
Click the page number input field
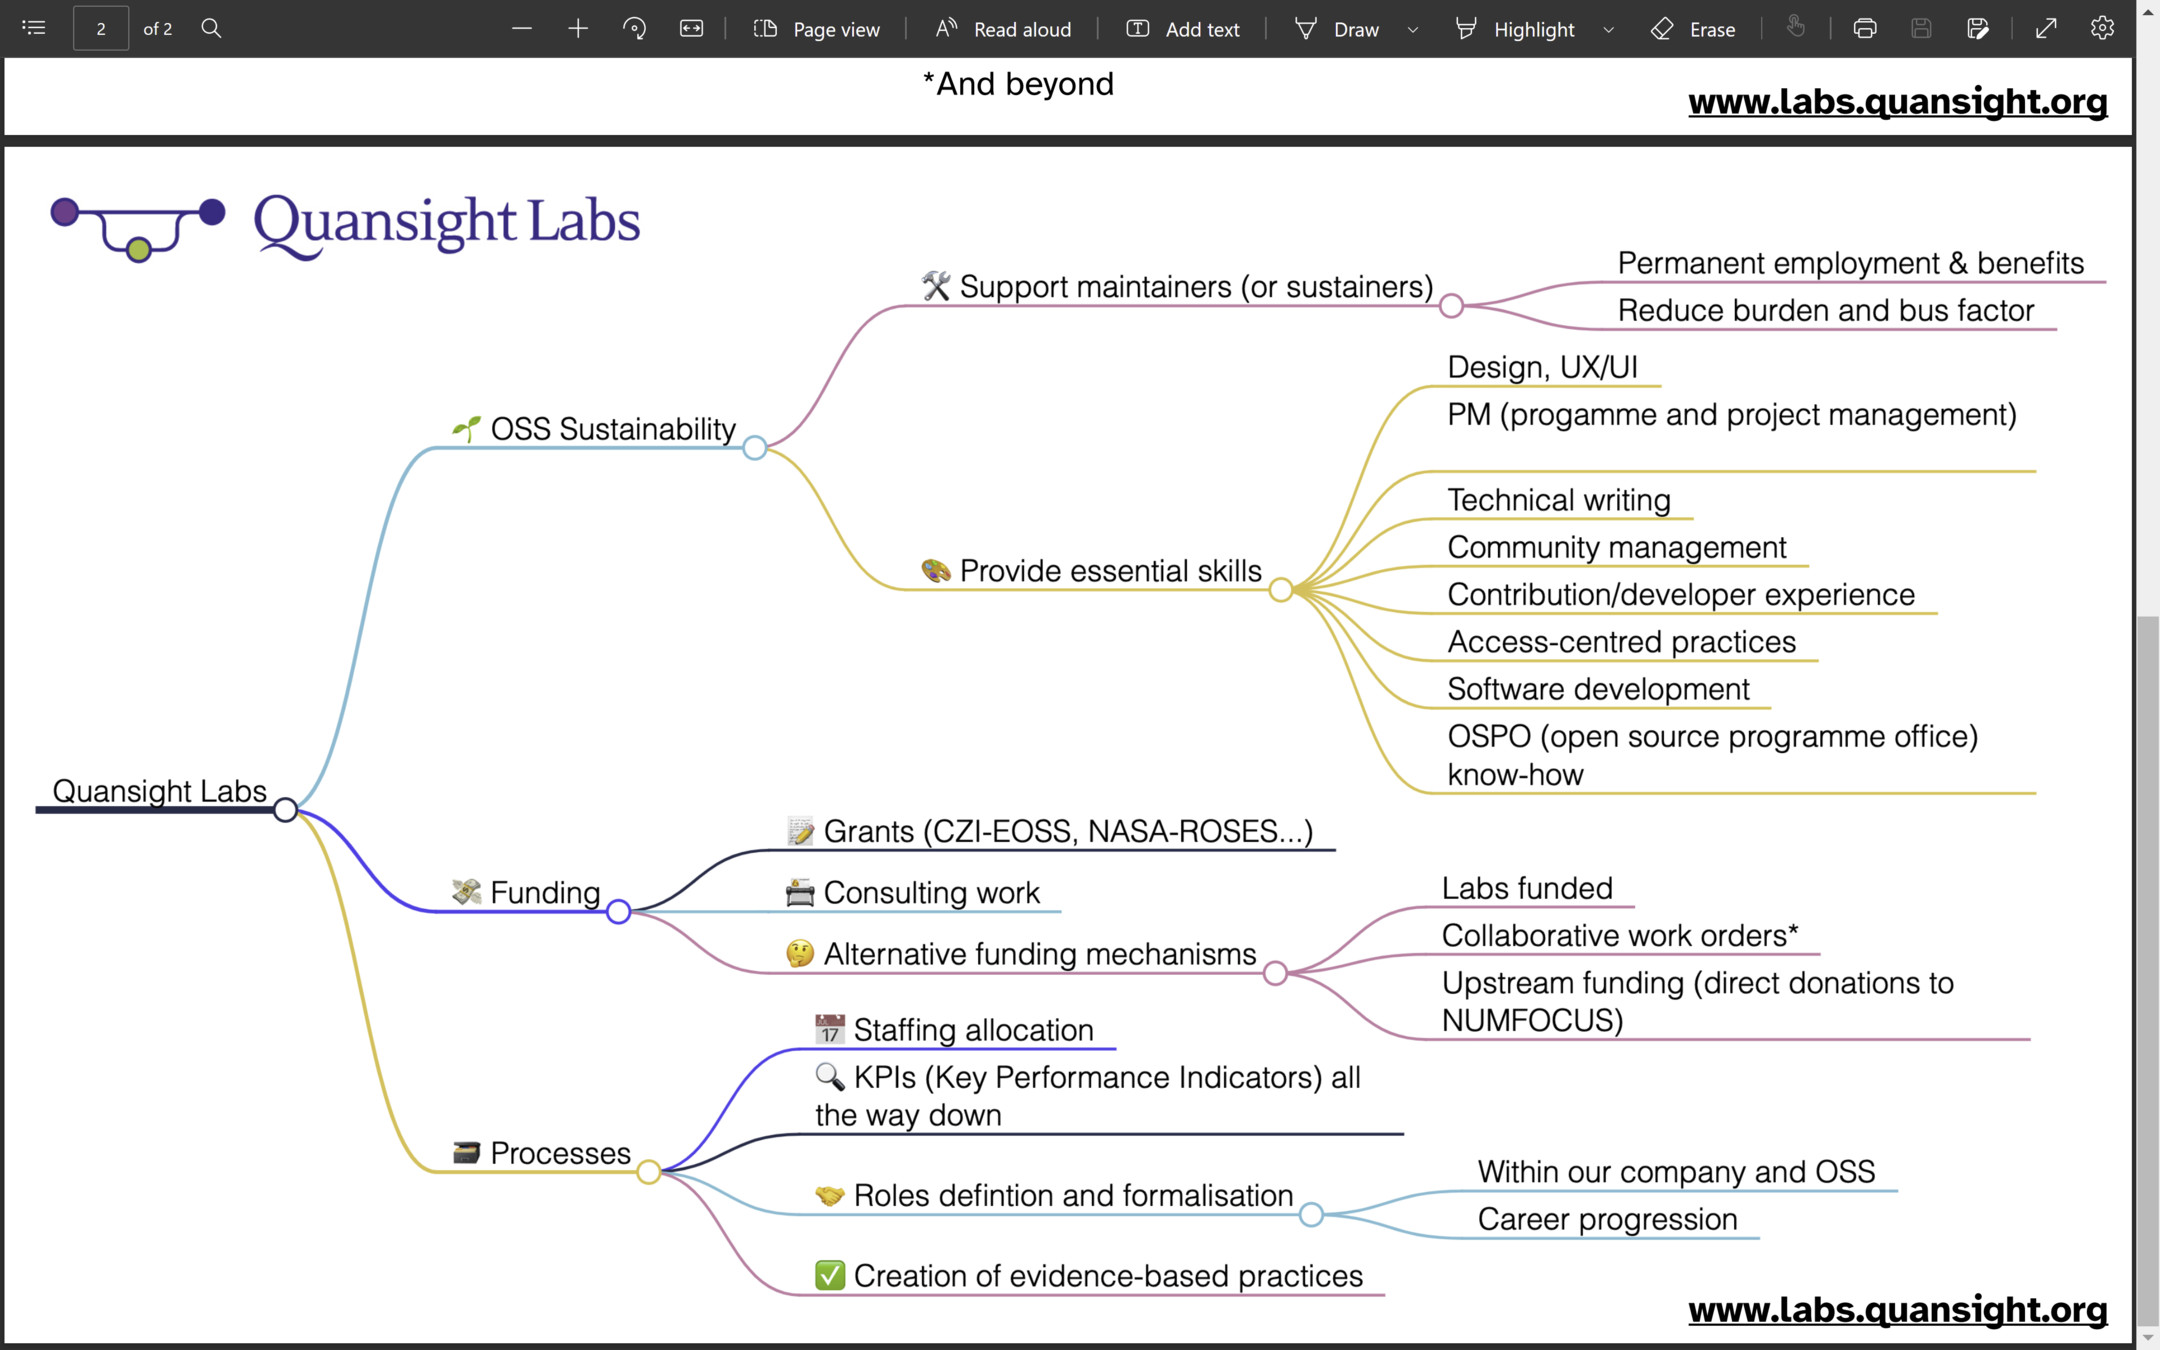[x=101, y=28]
